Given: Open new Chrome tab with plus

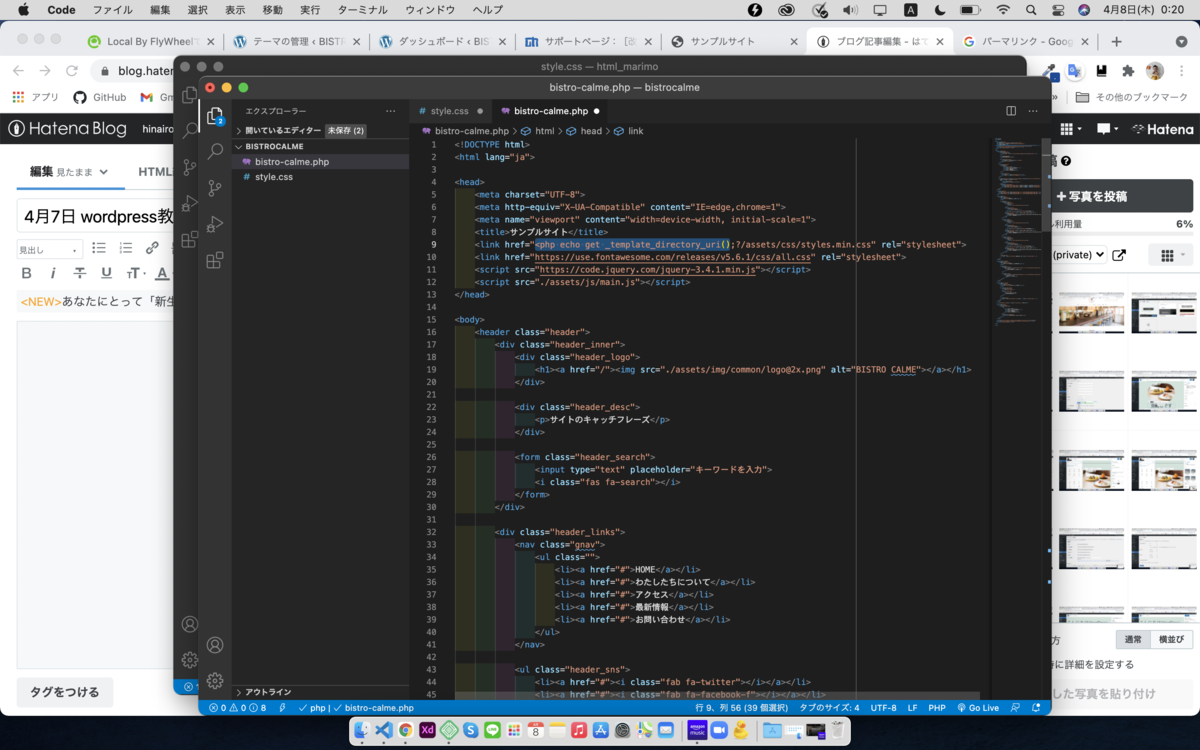Looking at the screenshot, I should (x=1116, y=42).
